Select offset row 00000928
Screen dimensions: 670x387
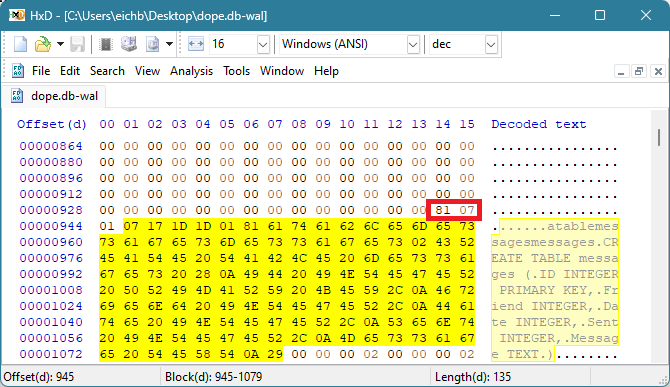[x=51, y=210]
